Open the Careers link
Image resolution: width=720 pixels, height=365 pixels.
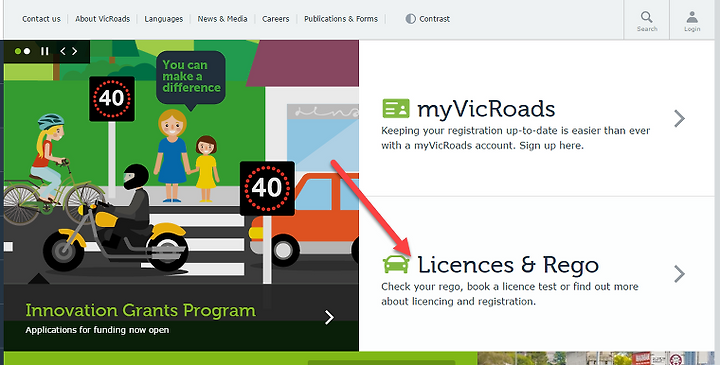pyautogui.click(x=276, y=19)
